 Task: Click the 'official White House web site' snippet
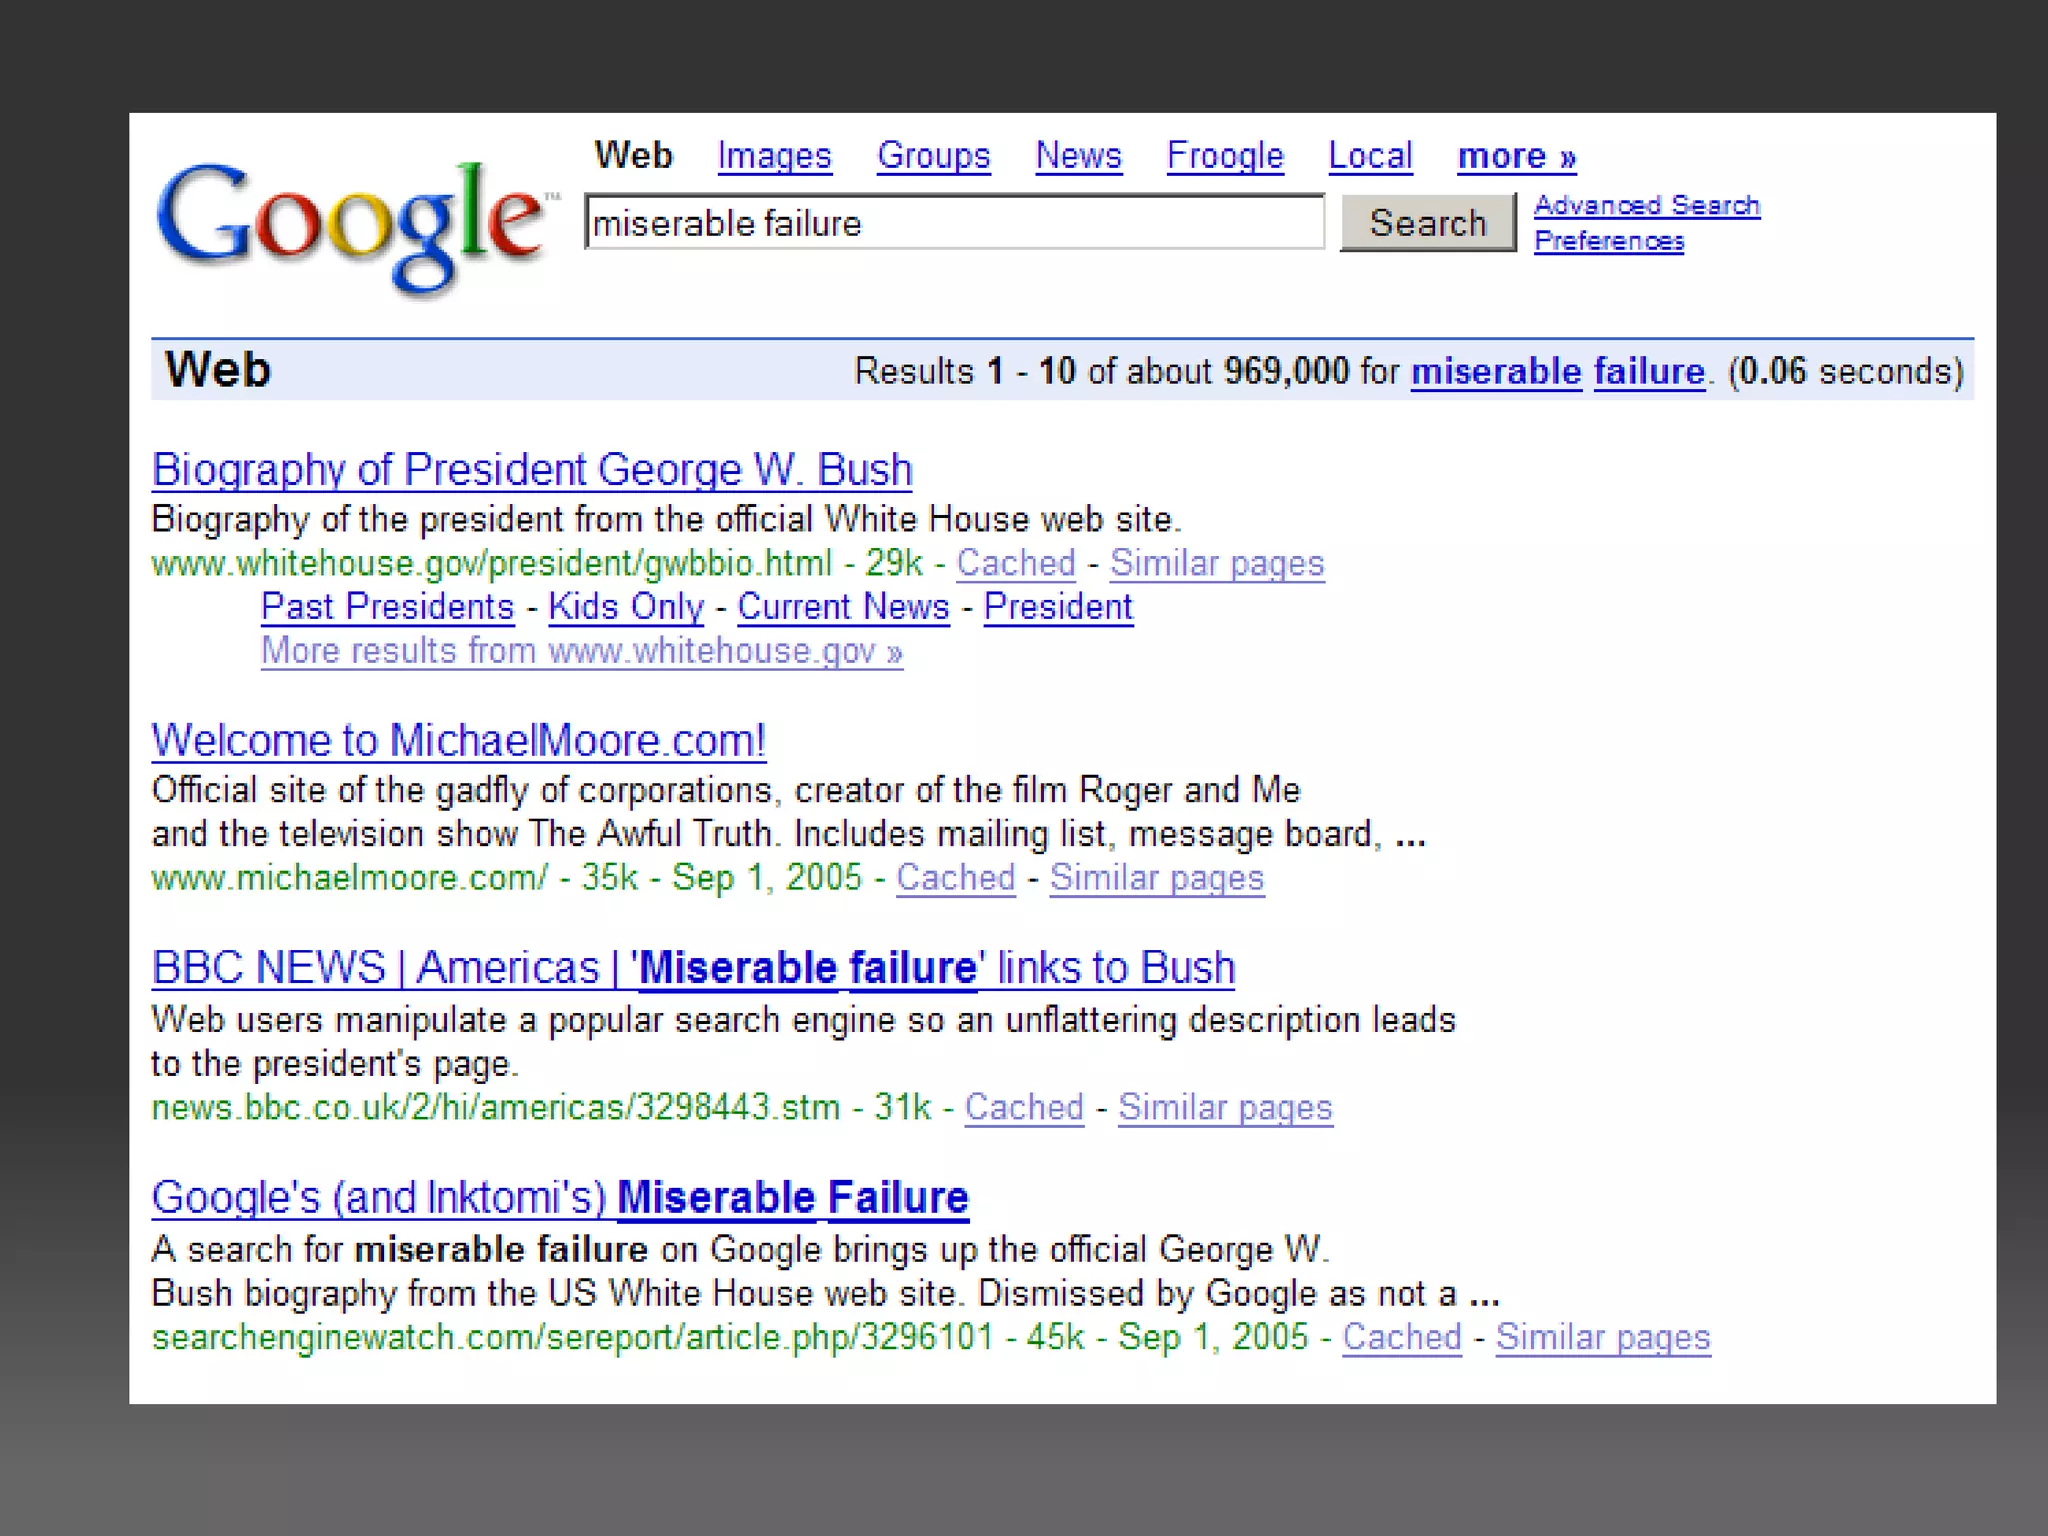coord(666,519)
